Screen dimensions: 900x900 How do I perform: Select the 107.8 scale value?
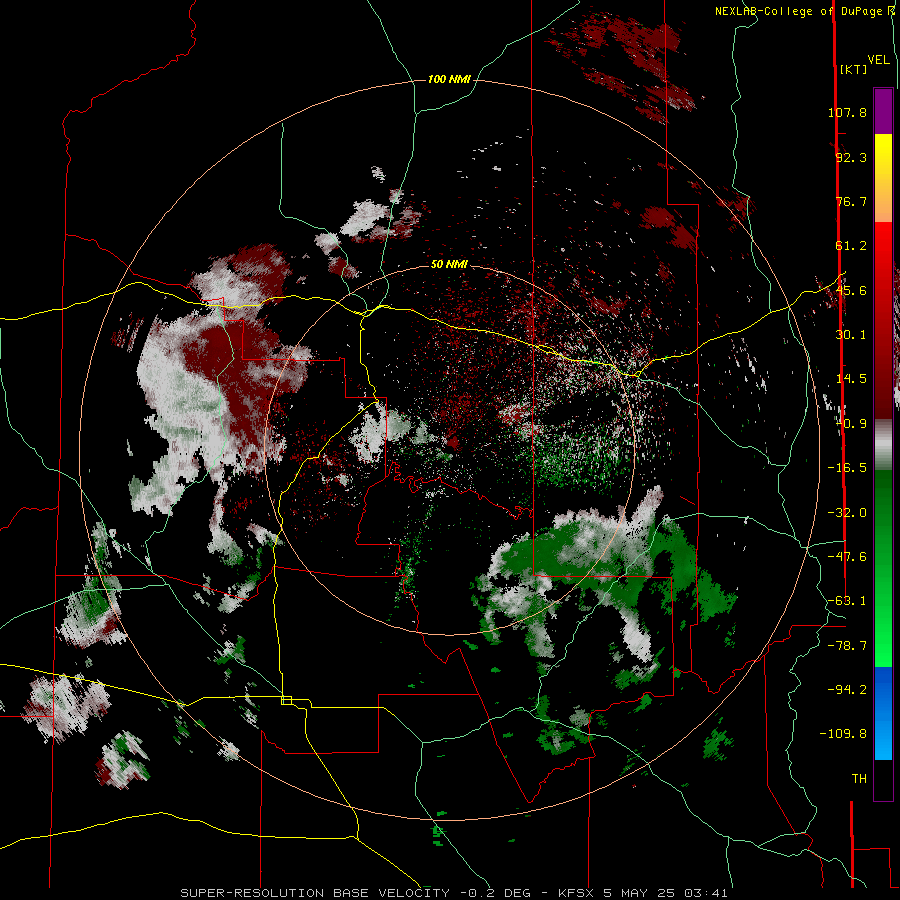[x=847, y=112]
